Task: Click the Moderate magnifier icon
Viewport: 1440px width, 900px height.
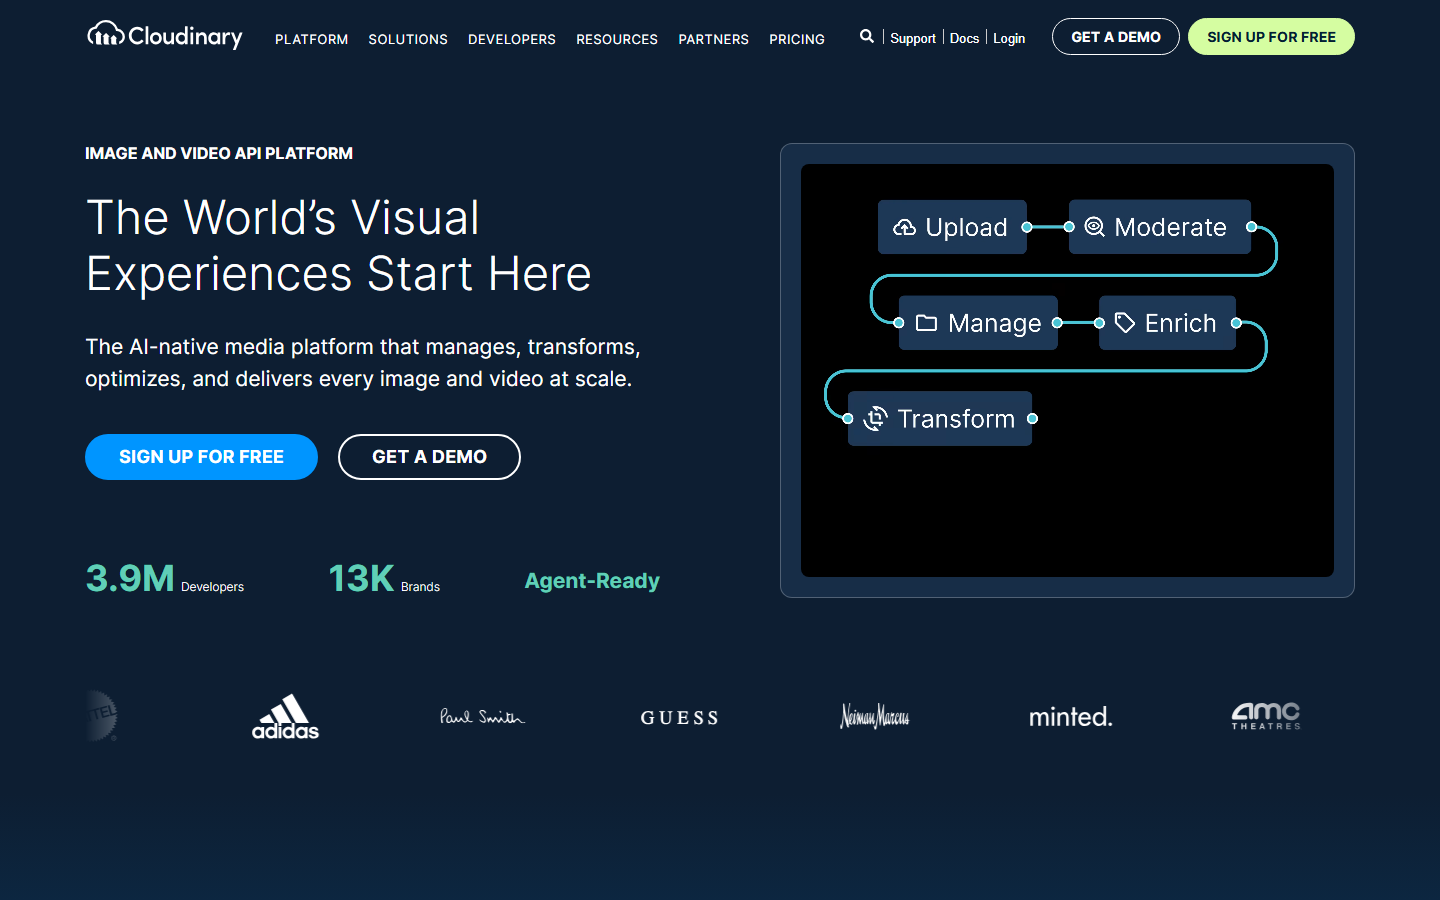Action: [1095, 227]
